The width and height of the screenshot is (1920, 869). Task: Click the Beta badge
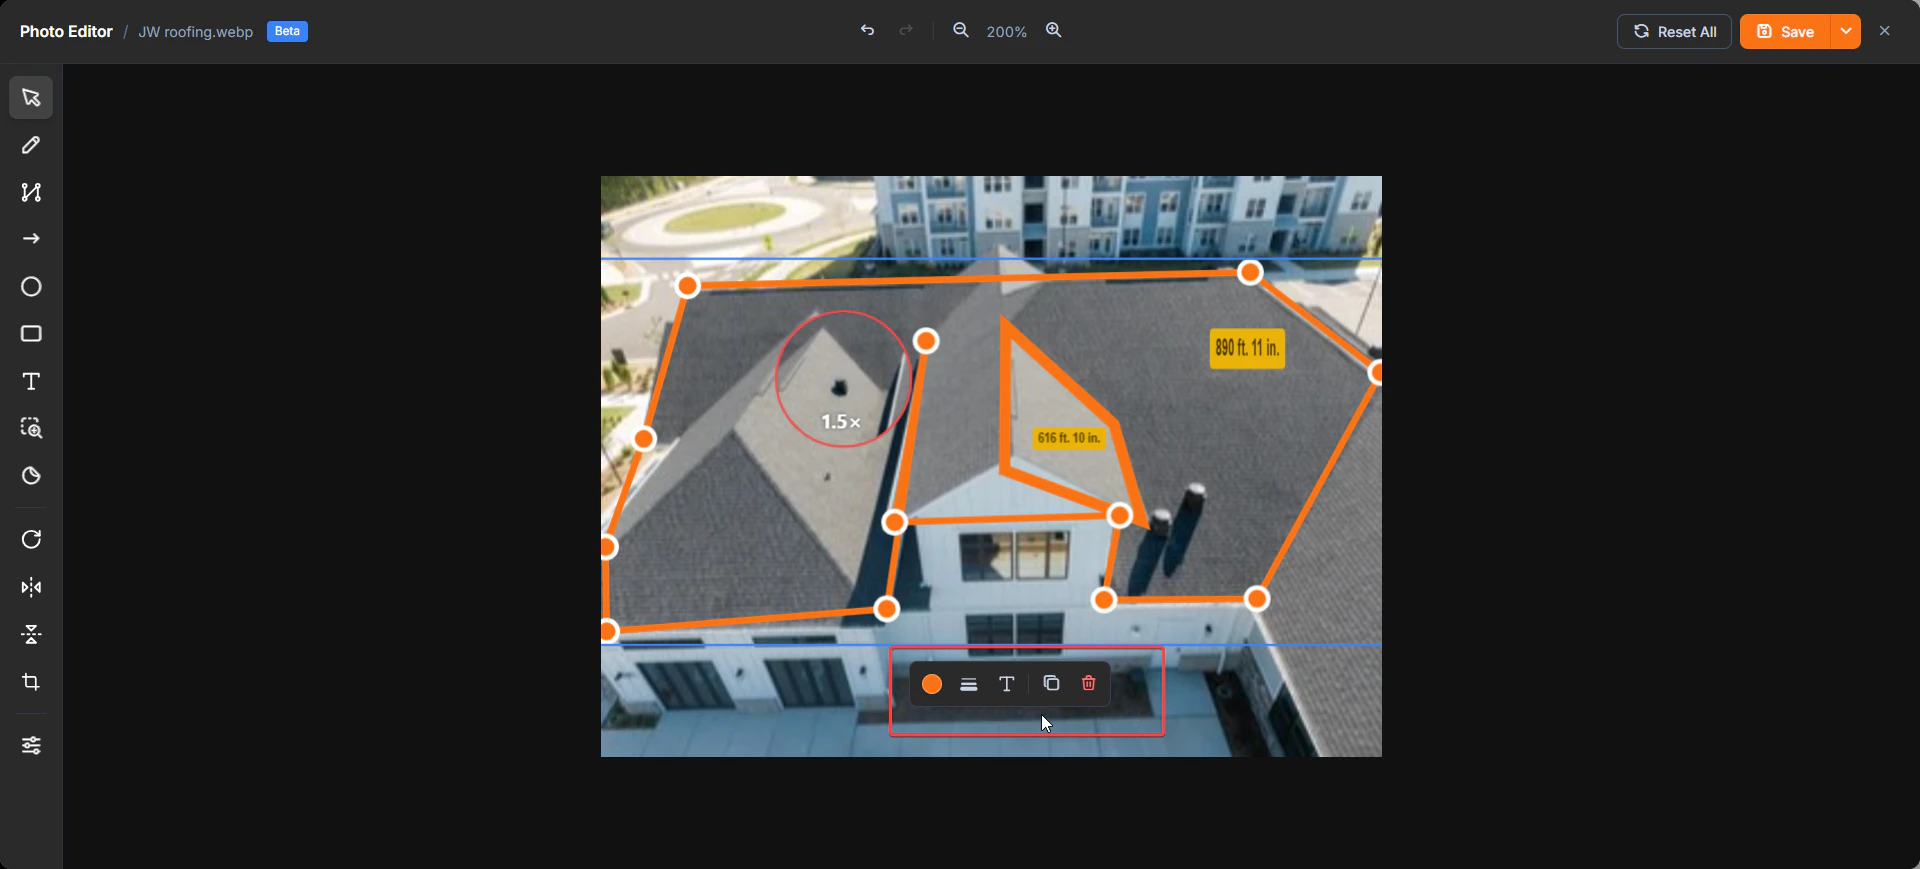pos(287,31)
